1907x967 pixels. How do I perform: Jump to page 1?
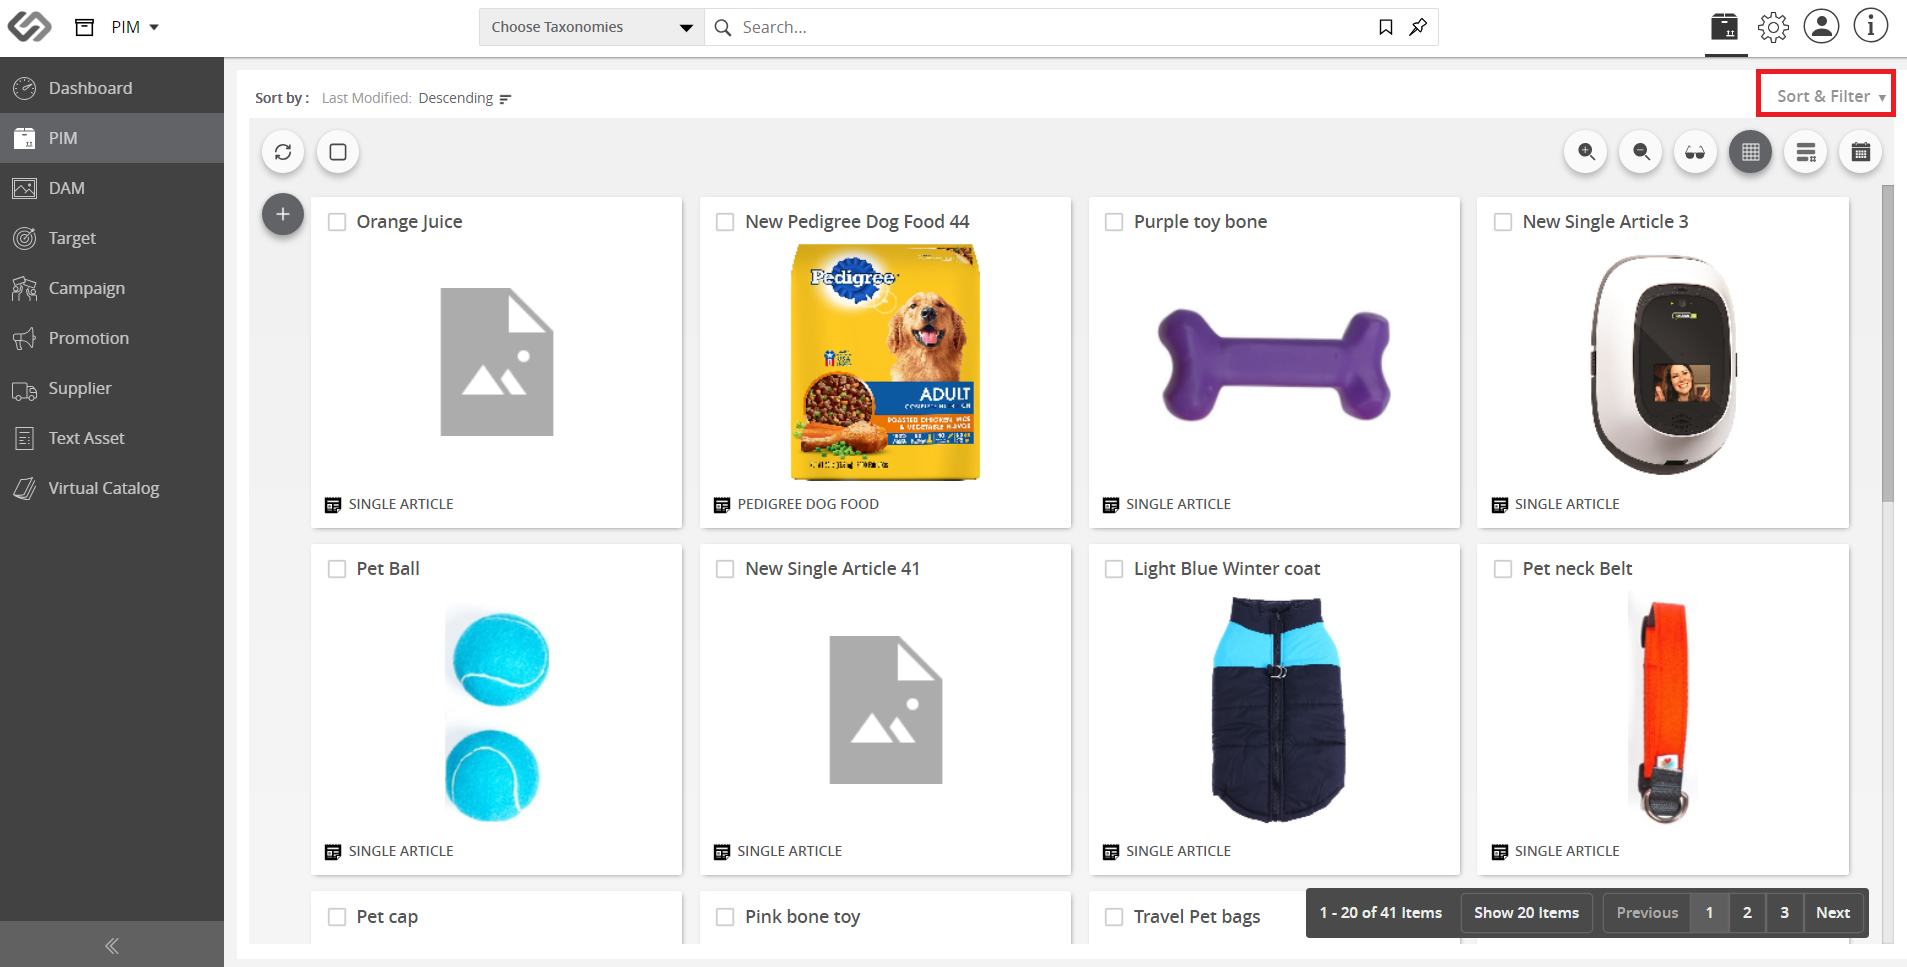pos(1710,913)
